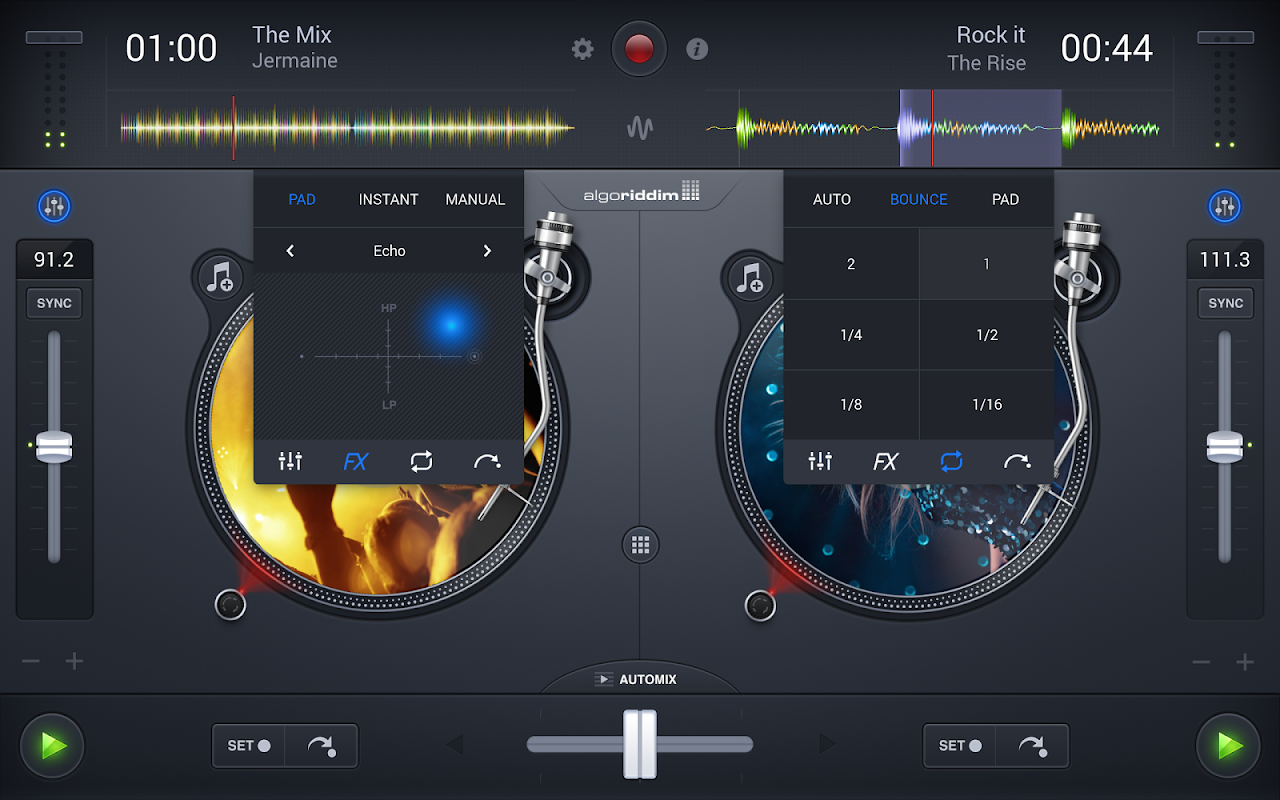Open the EQ filter icon above left deck
The height and width of the screenshot is (800, 1280).
click(55, 206)
